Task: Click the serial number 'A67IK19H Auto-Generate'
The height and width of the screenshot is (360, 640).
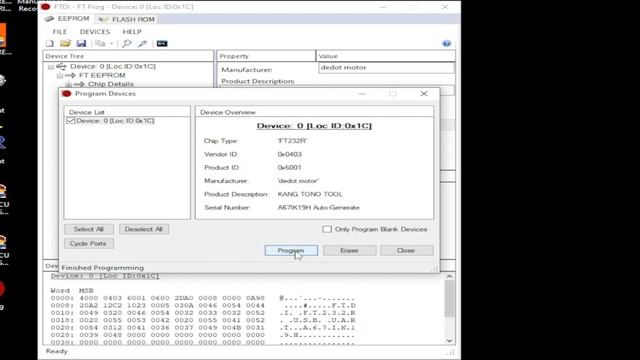Action: click(318, 207)
